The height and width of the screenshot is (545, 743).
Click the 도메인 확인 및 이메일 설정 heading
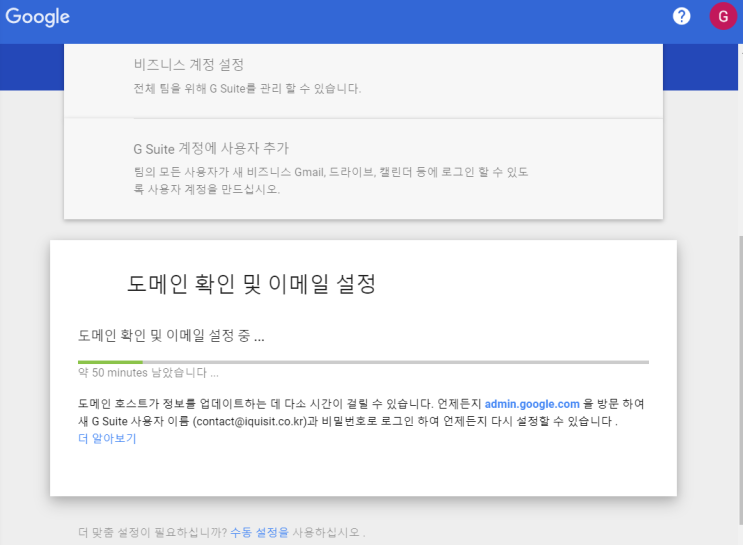pyautogui.click(x=252, y=284)
